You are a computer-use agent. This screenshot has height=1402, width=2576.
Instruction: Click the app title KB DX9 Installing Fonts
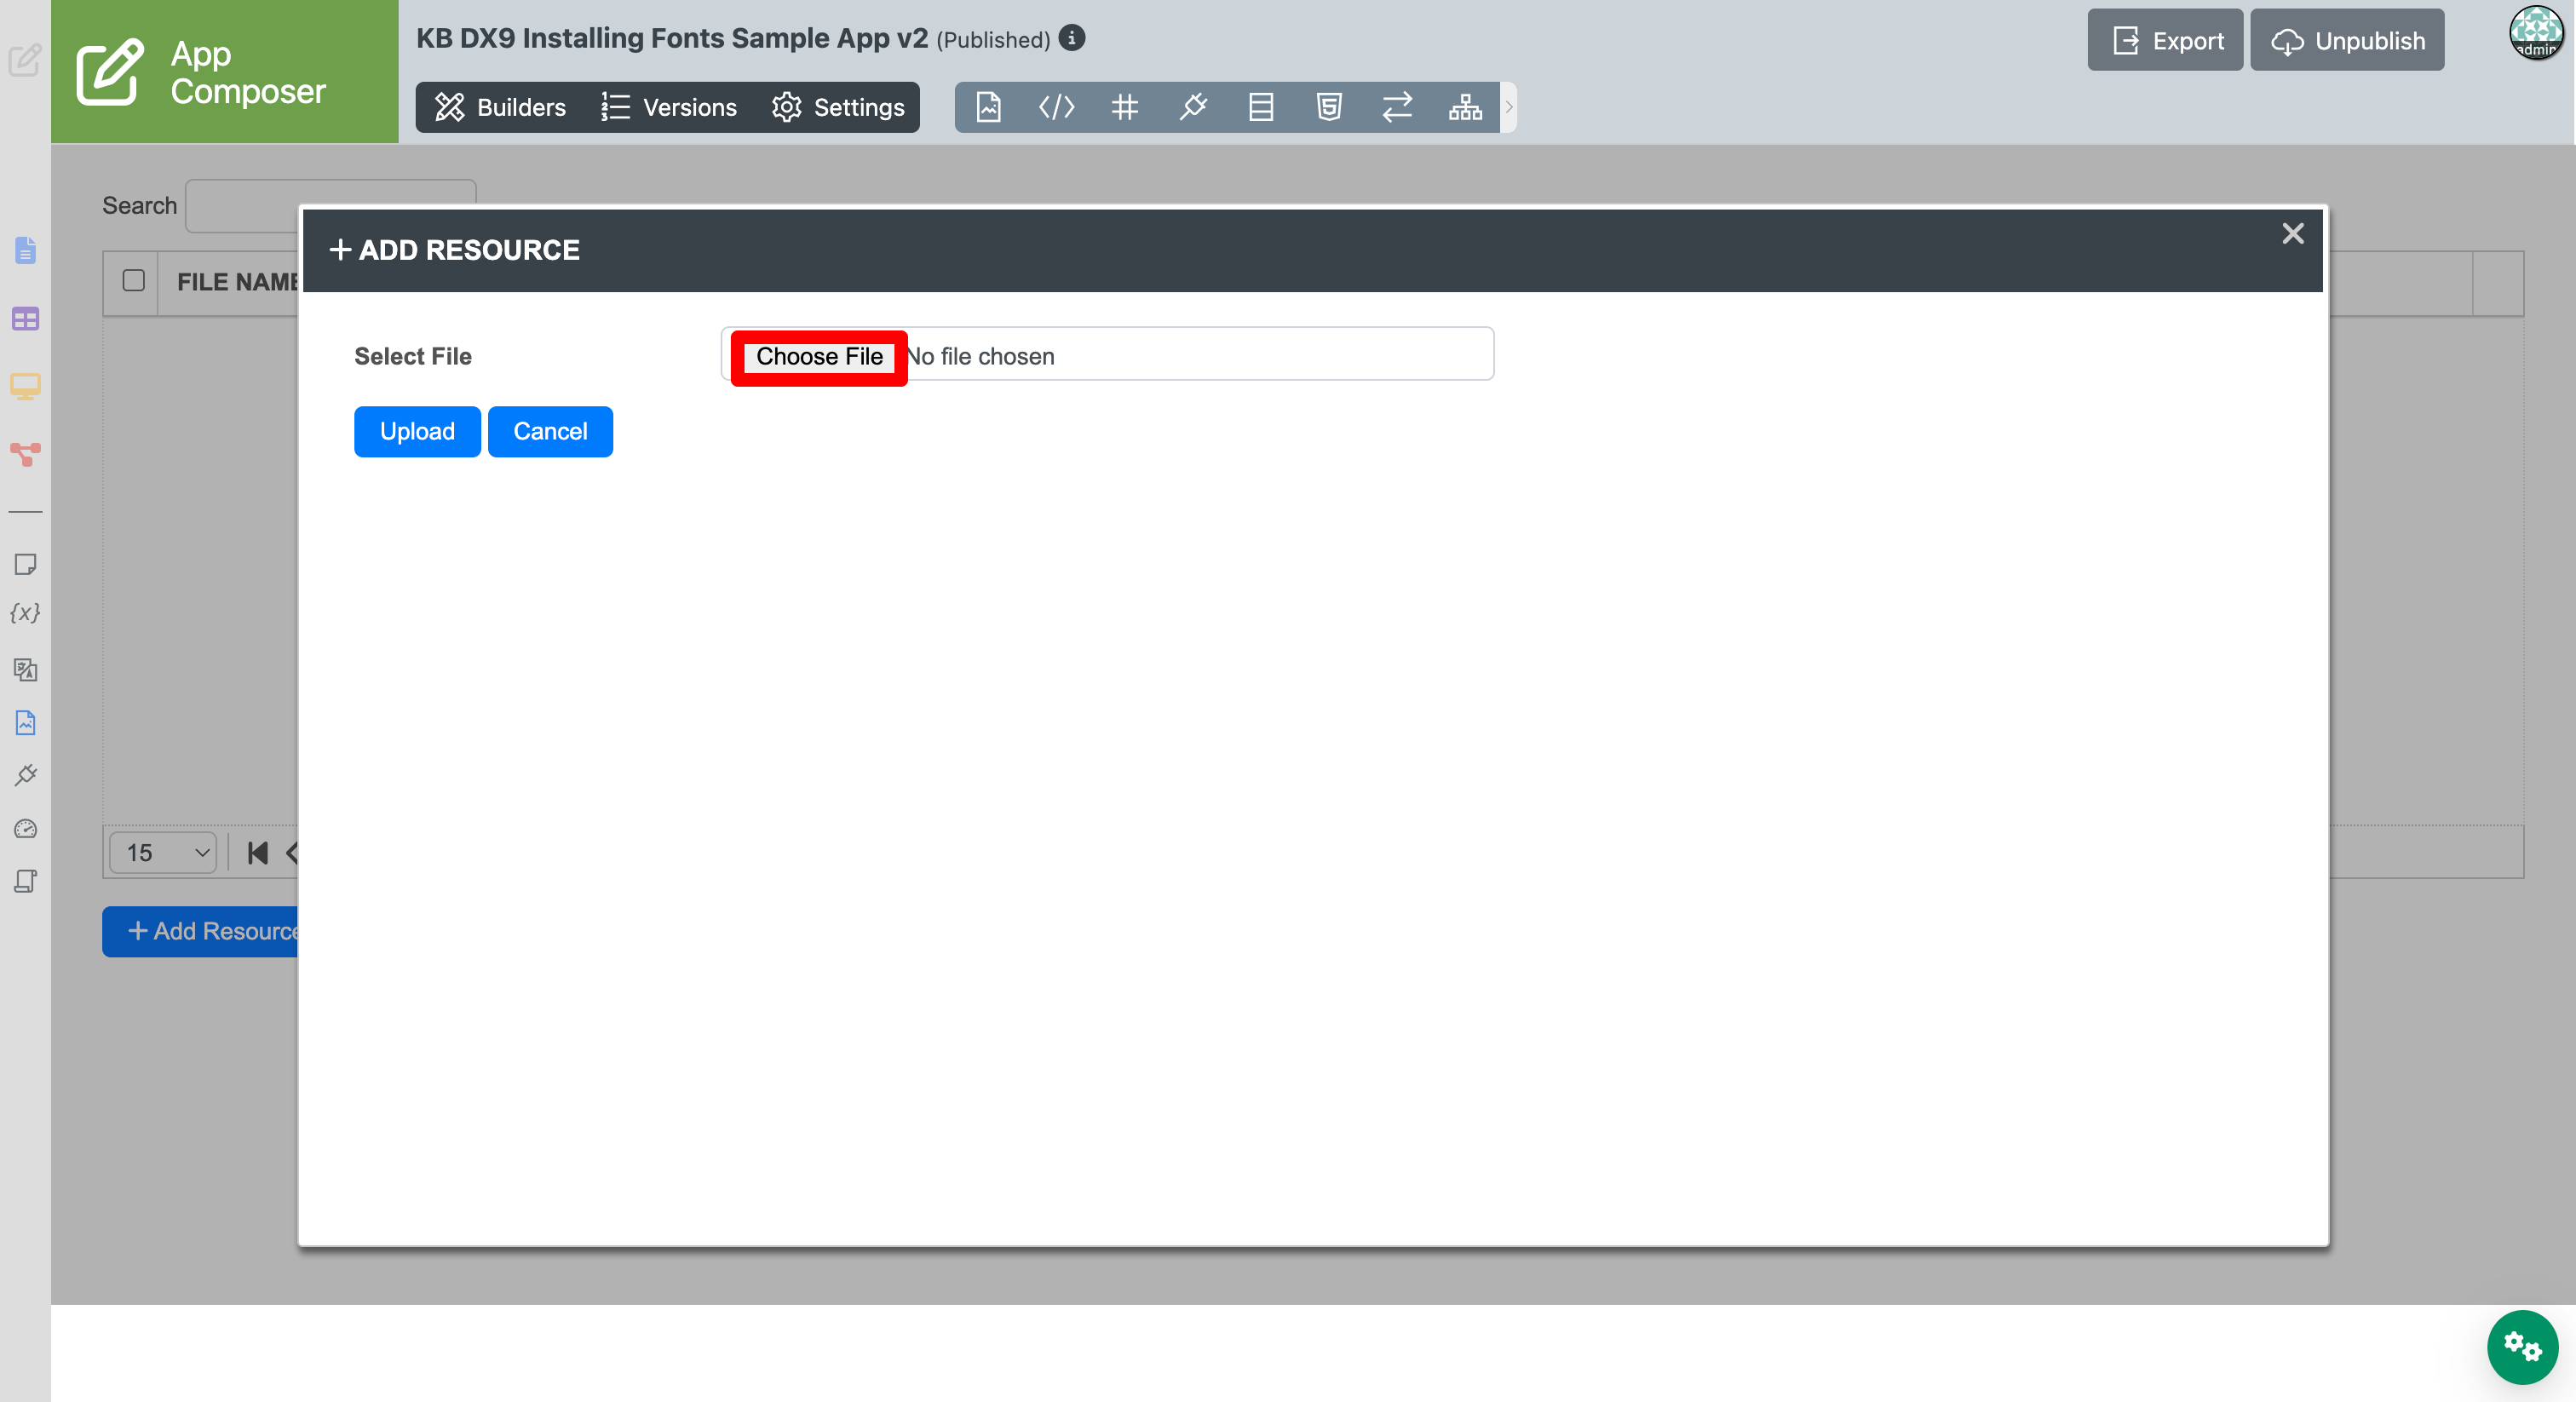tap(672, 38)
